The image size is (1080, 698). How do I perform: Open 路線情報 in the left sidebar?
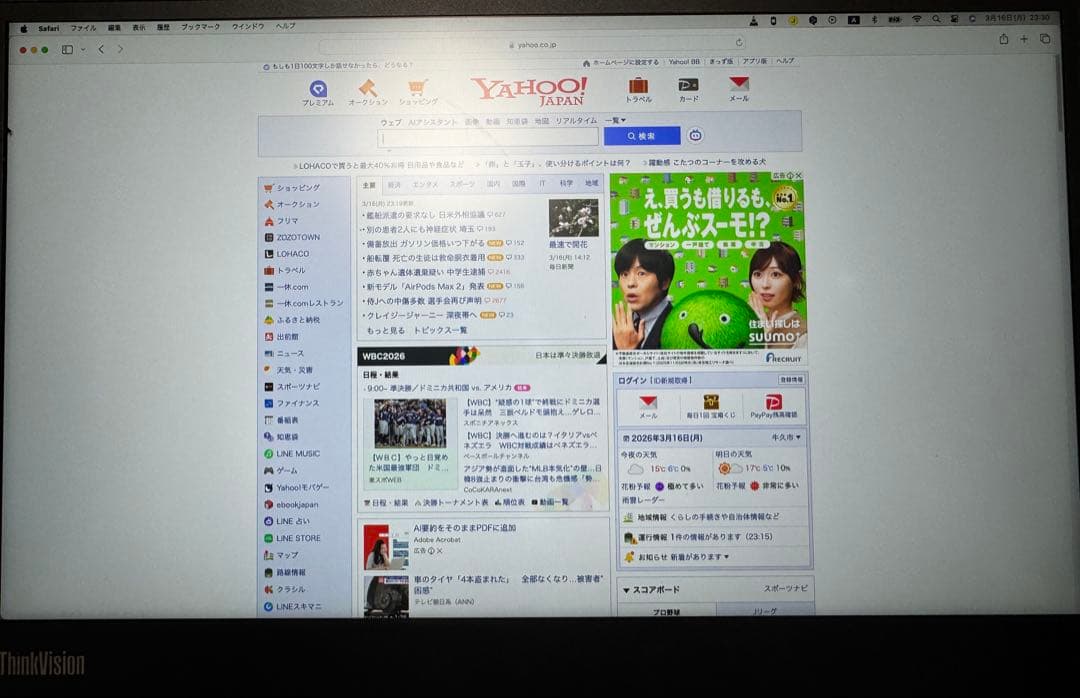[291, 573]
